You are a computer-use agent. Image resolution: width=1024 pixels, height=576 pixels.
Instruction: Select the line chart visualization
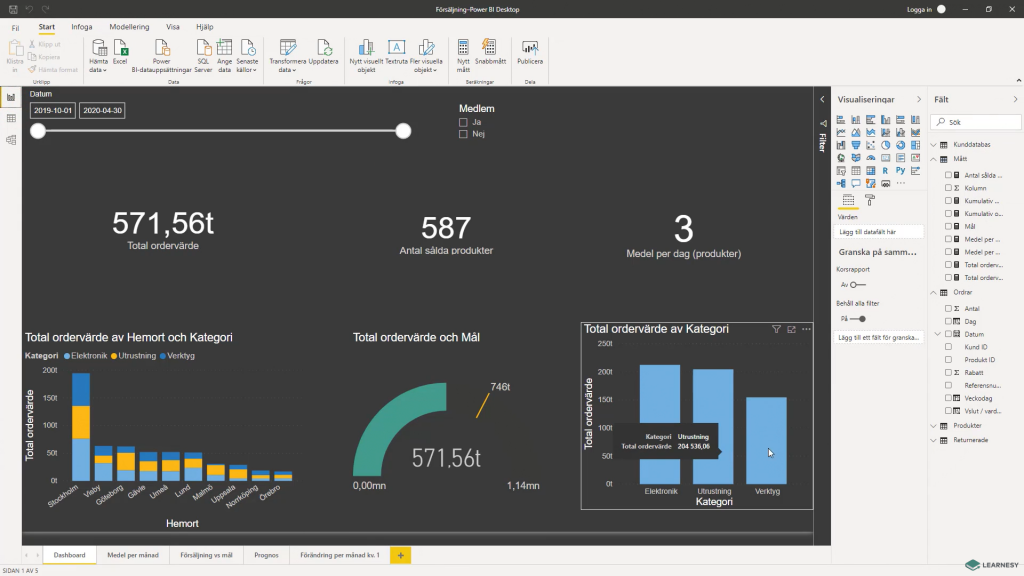click(840, 133)
